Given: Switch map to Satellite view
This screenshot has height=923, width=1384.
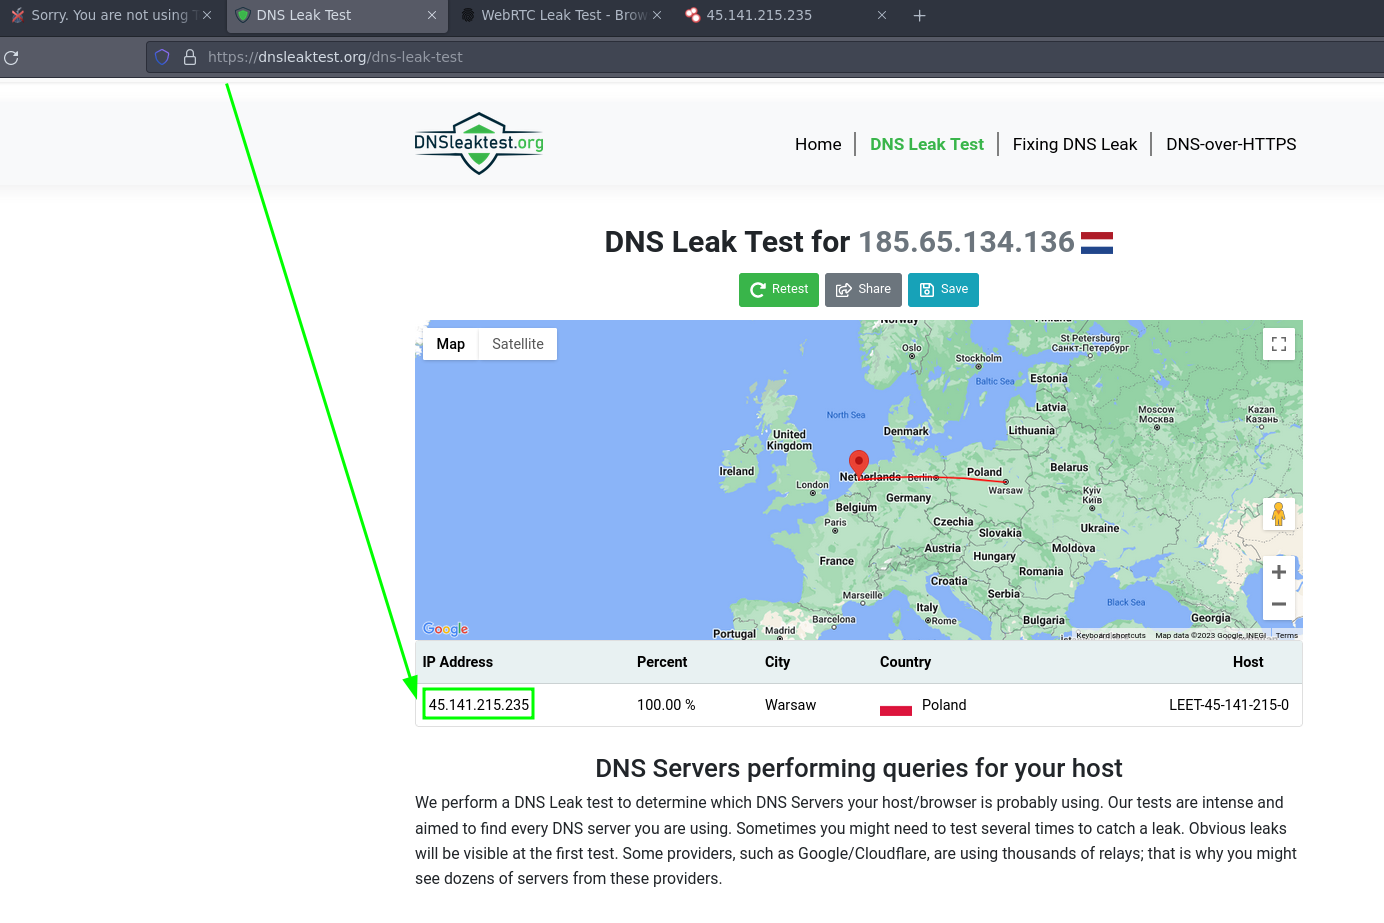Looking at the screenshot, I should click(x=518, y=344).
